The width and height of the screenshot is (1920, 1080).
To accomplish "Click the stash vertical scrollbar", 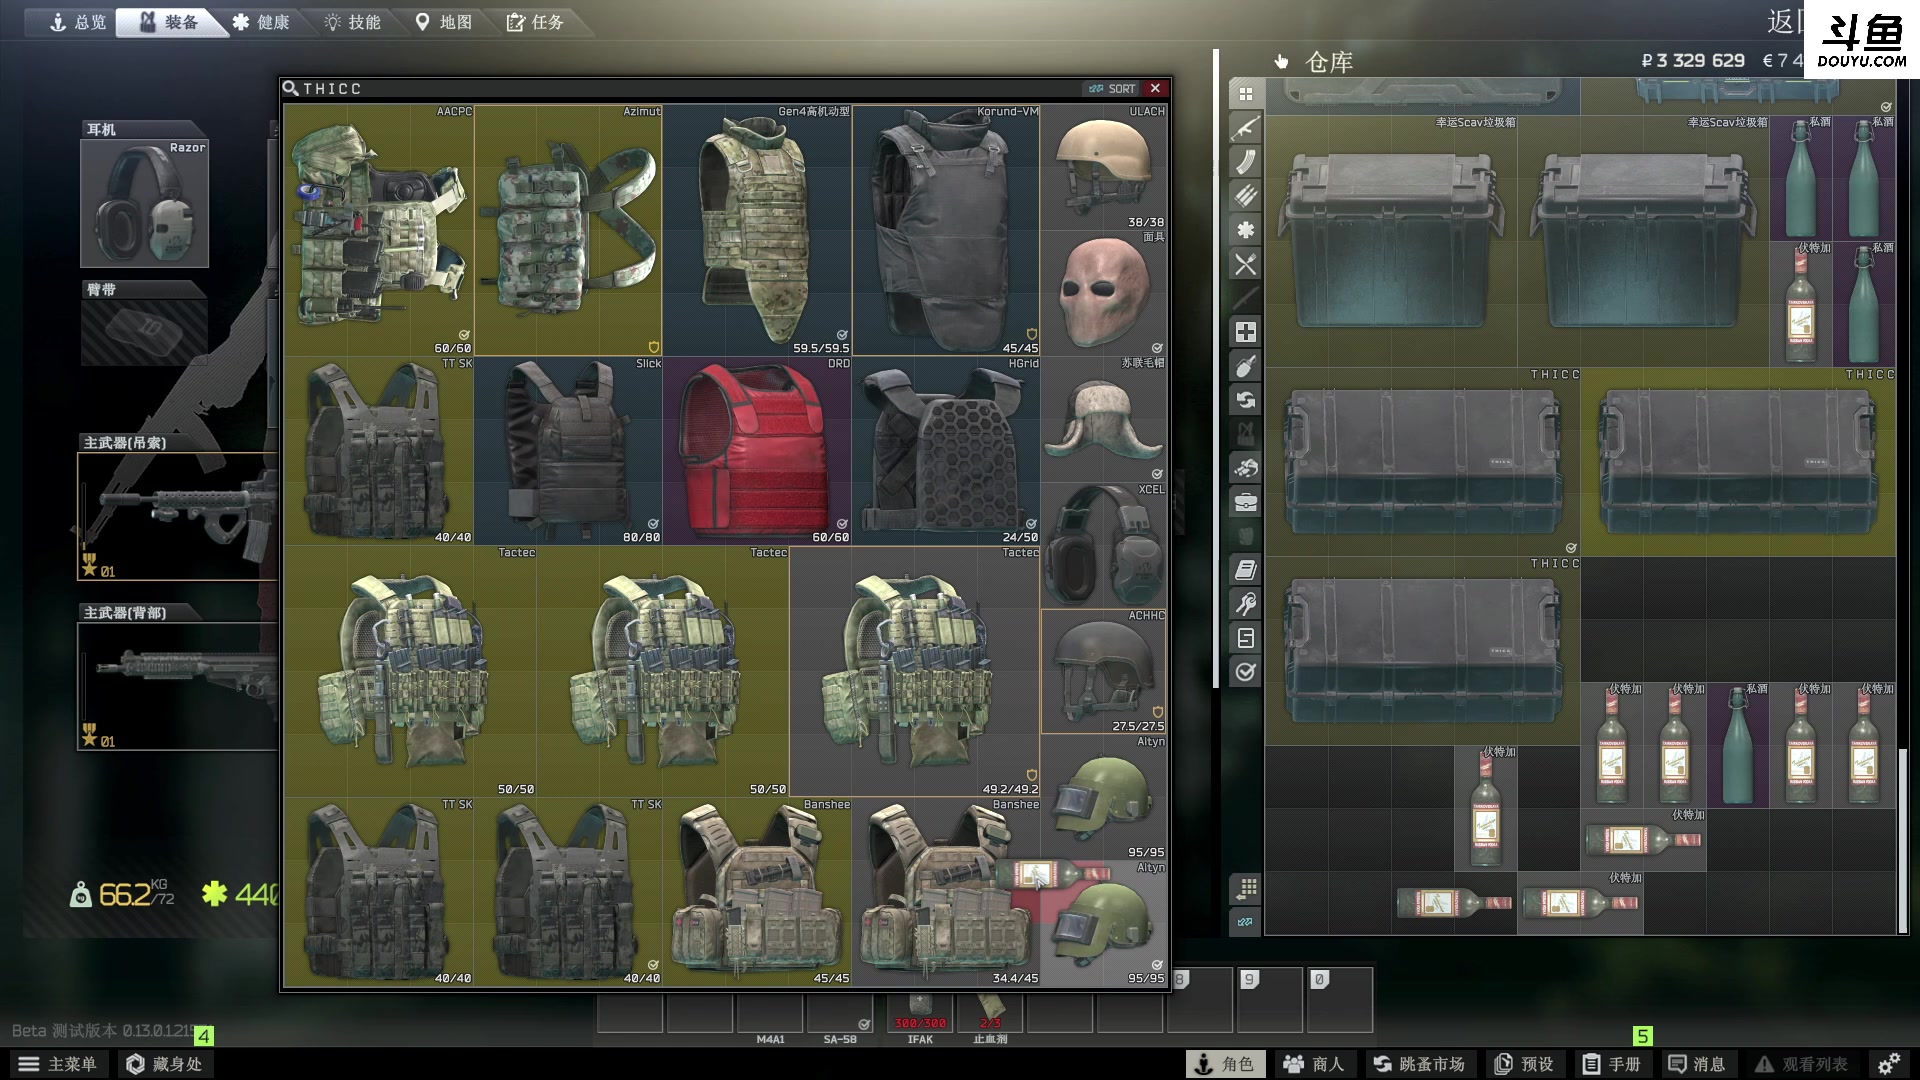I will pos(1903,840).
